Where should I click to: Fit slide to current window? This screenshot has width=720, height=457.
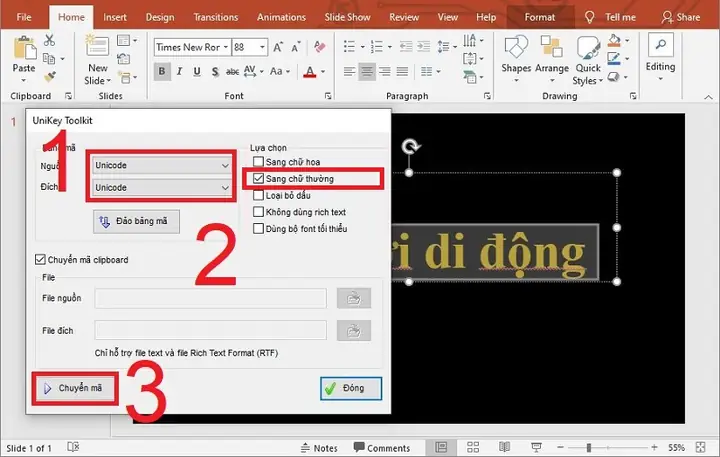pos(700,447)
